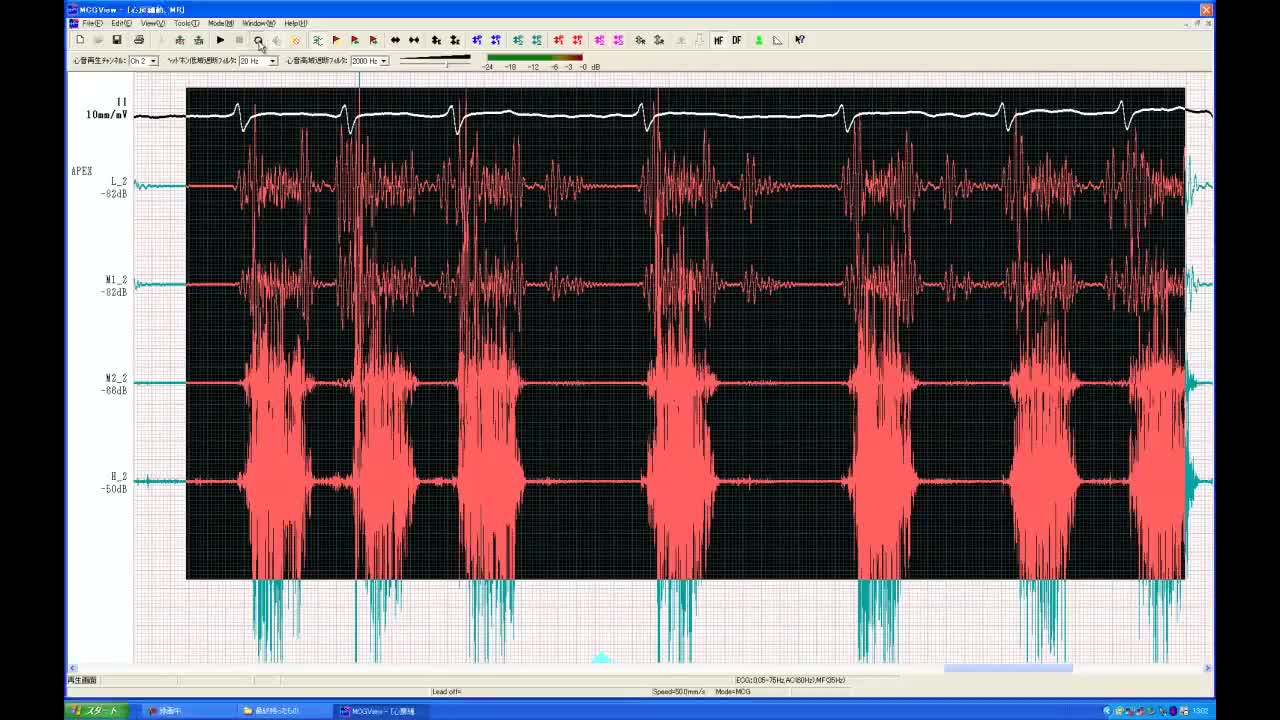Click the yellow flag marker icon
This screenshot has width=1280, height=720.
336,40
